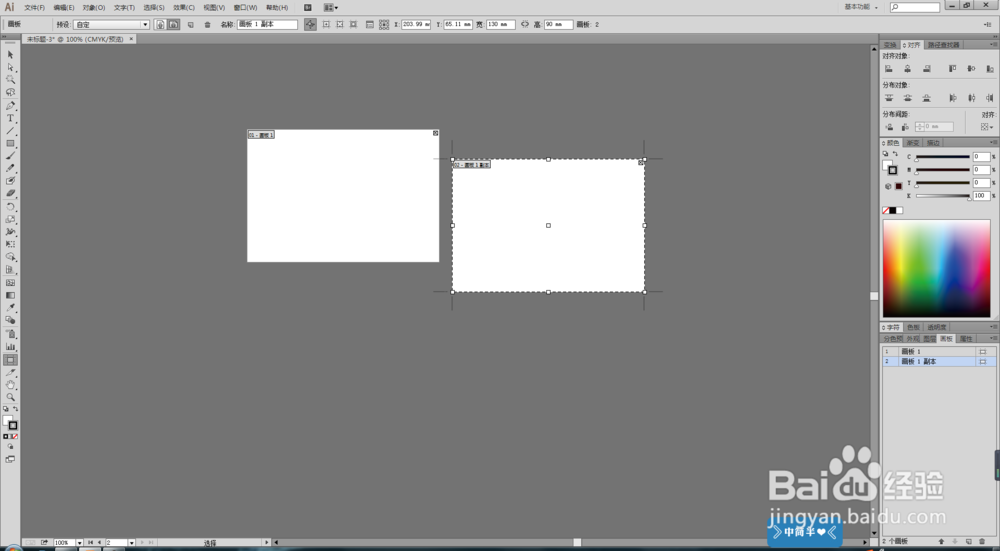
Task: Toggle show center mark button
Action: pyautogui.click(x=326, y=24)
